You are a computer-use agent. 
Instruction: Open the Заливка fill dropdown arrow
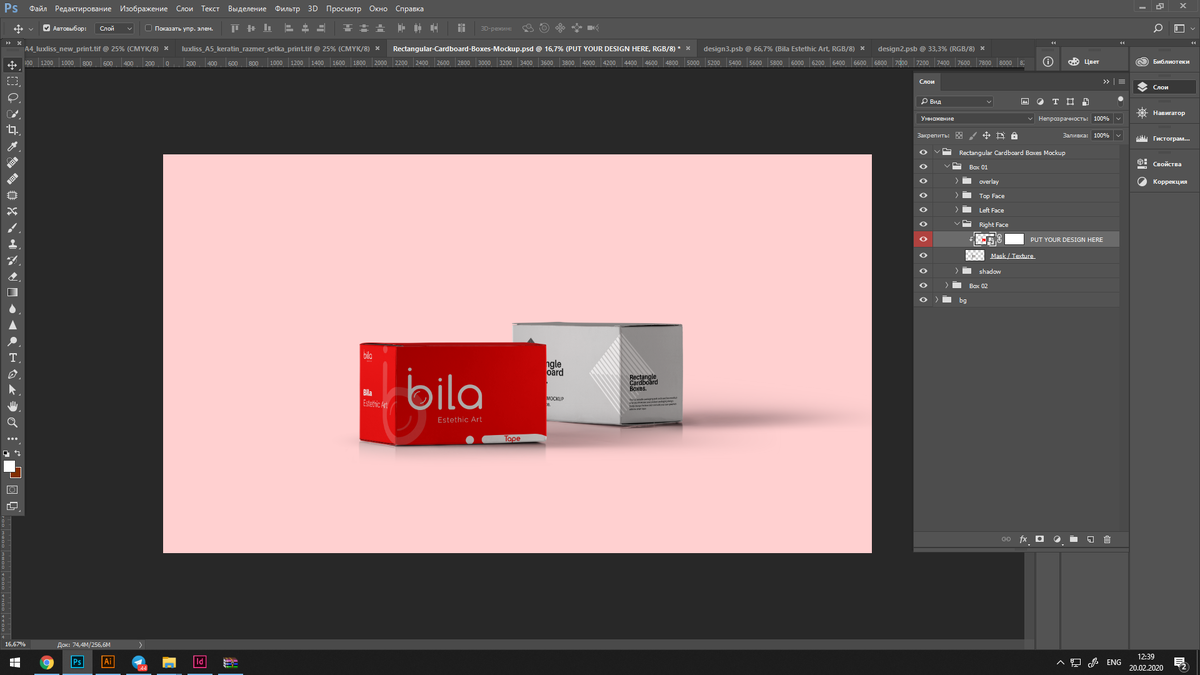(x=1118, y=135)
